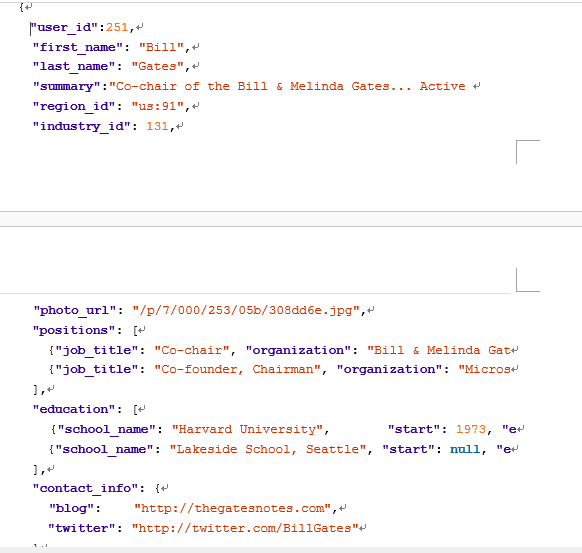Click the "first_name" key
Viewport: 582px width, 553px height.
coord(78,48)
